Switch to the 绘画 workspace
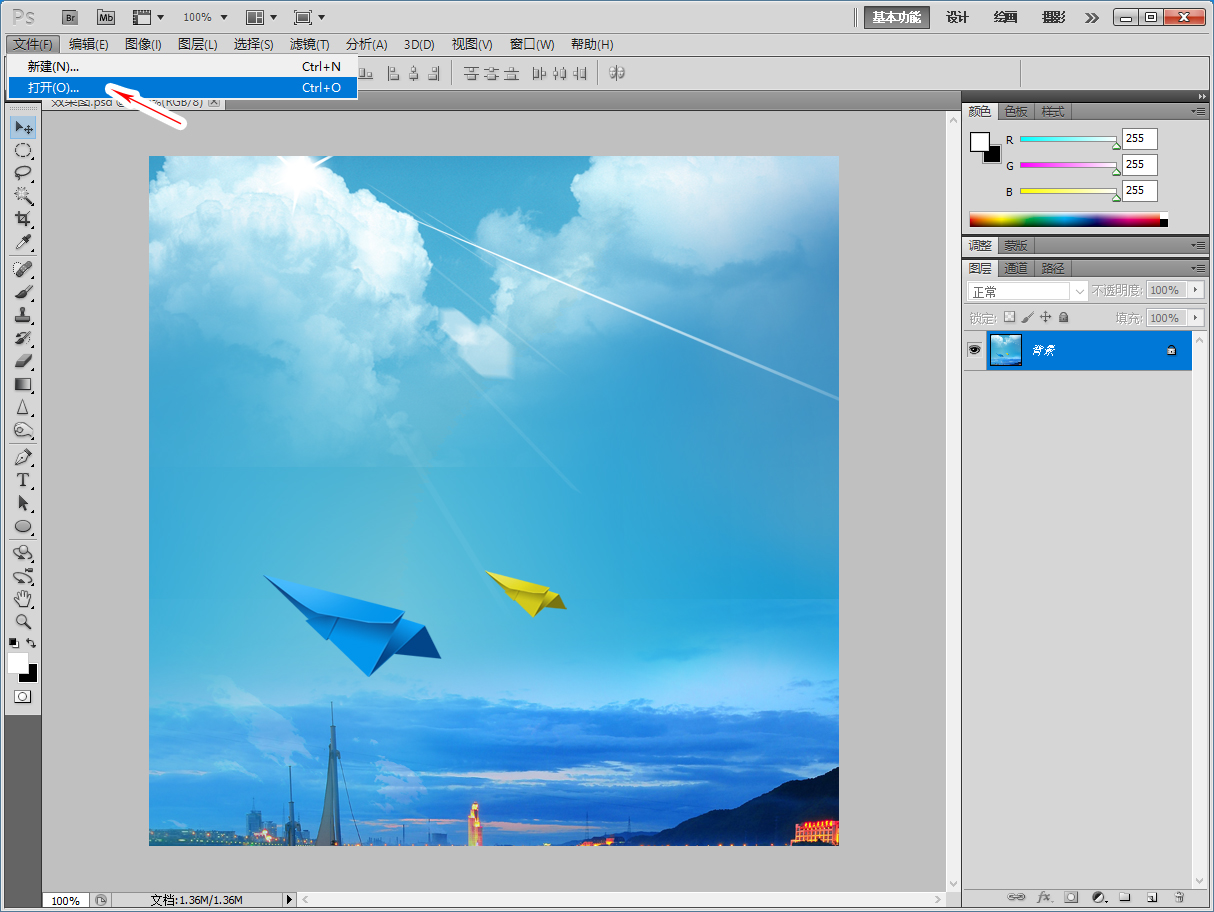 (1006, 17)
